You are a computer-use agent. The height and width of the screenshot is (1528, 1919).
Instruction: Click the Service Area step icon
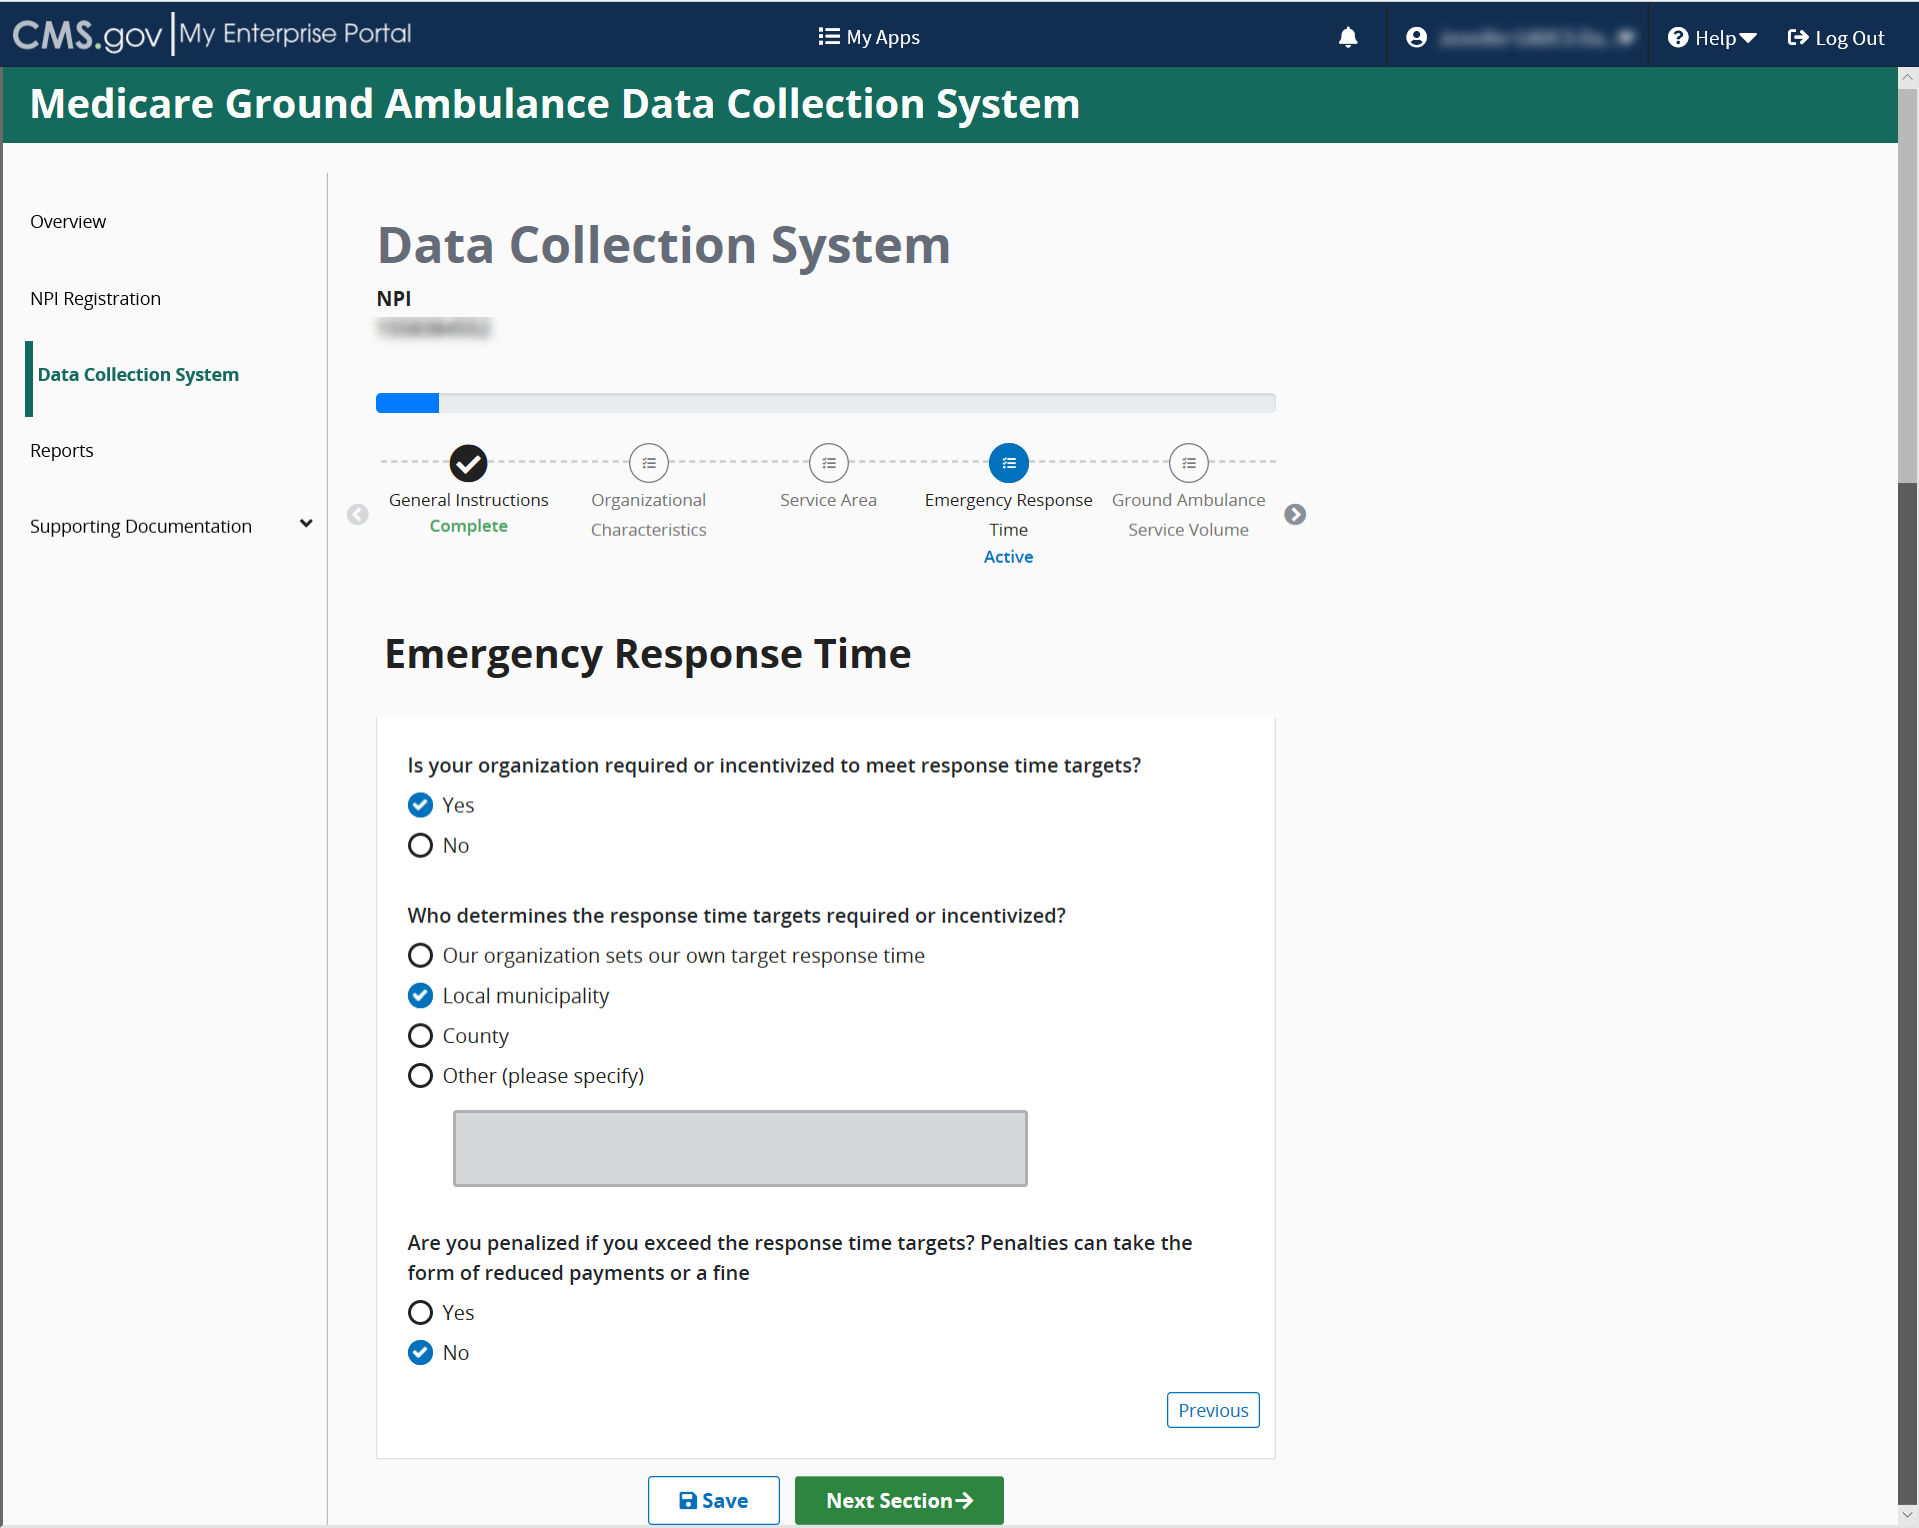click(828, 463)
